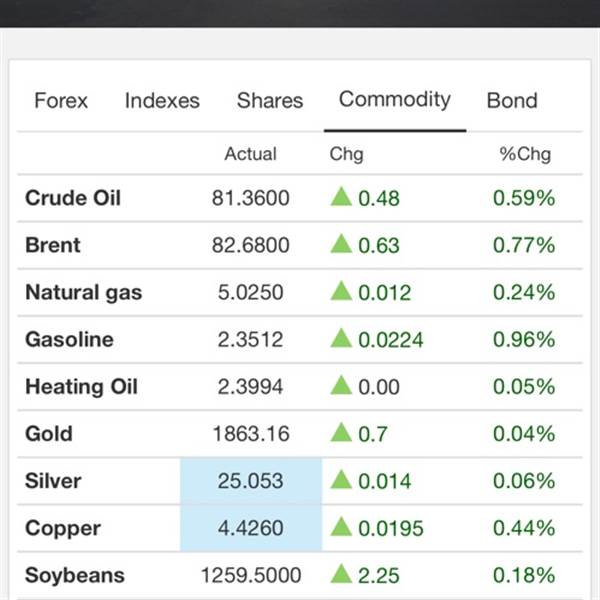Open the Forex tab
The image size is (600, 600).
point(61,101)
